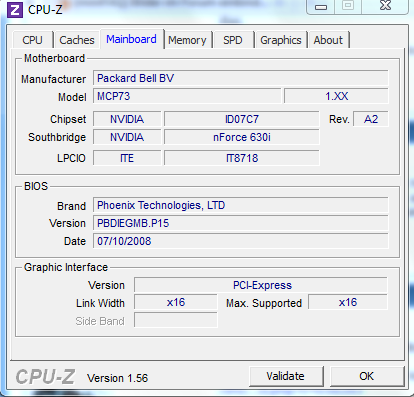Close the CPU-Z window
Viewport: 414px width, 397px height.
(x=385, y=6)
